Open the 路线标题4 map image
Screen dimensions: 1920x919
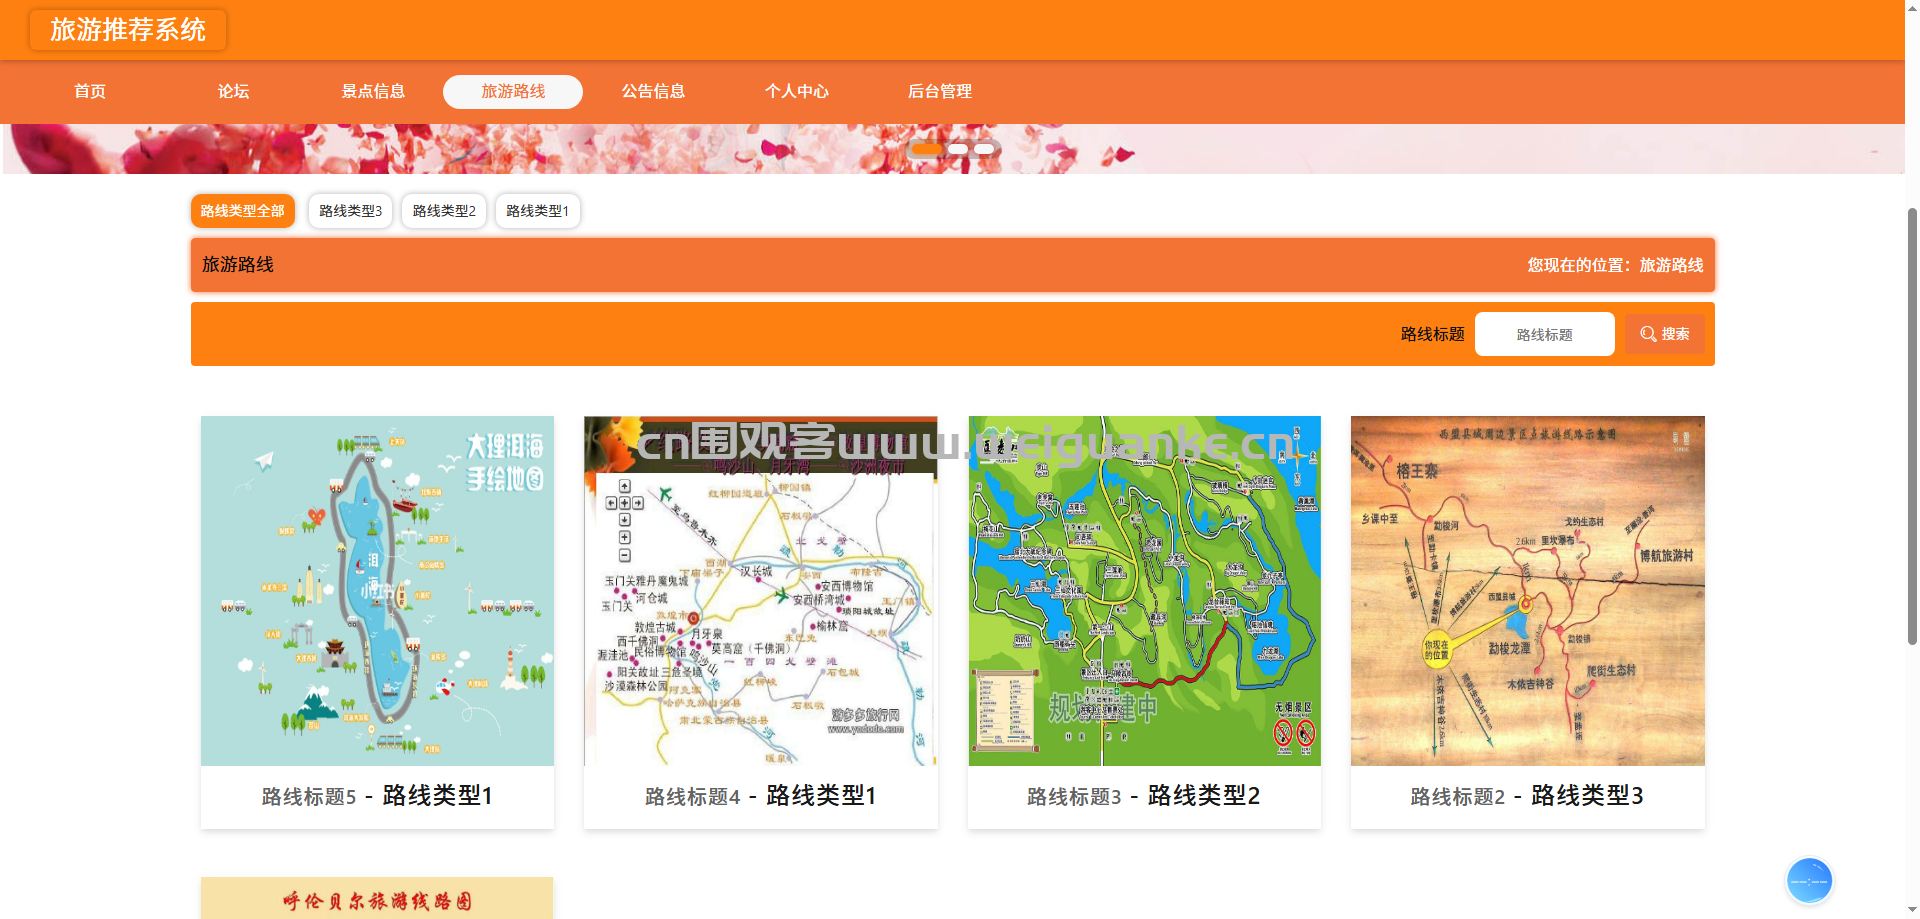(x=761, y=591)
